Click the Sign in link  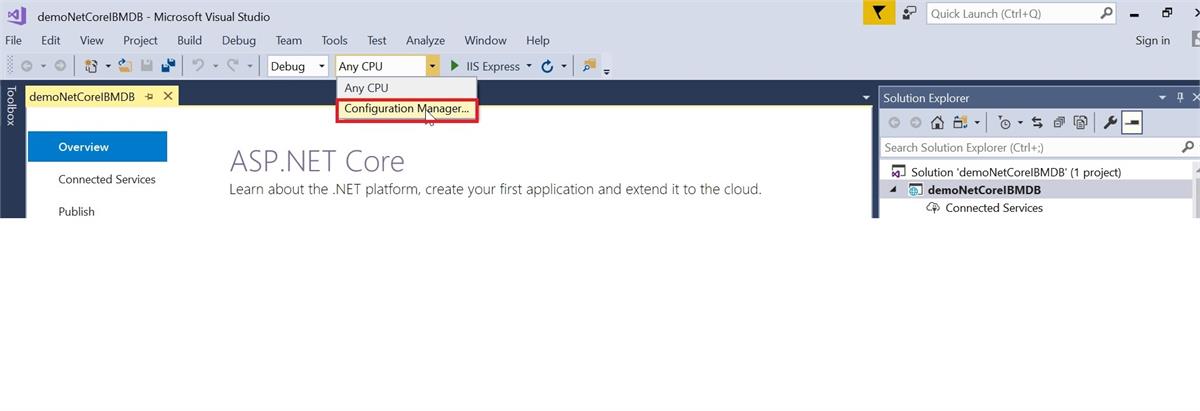click(x=1153, y=40)
